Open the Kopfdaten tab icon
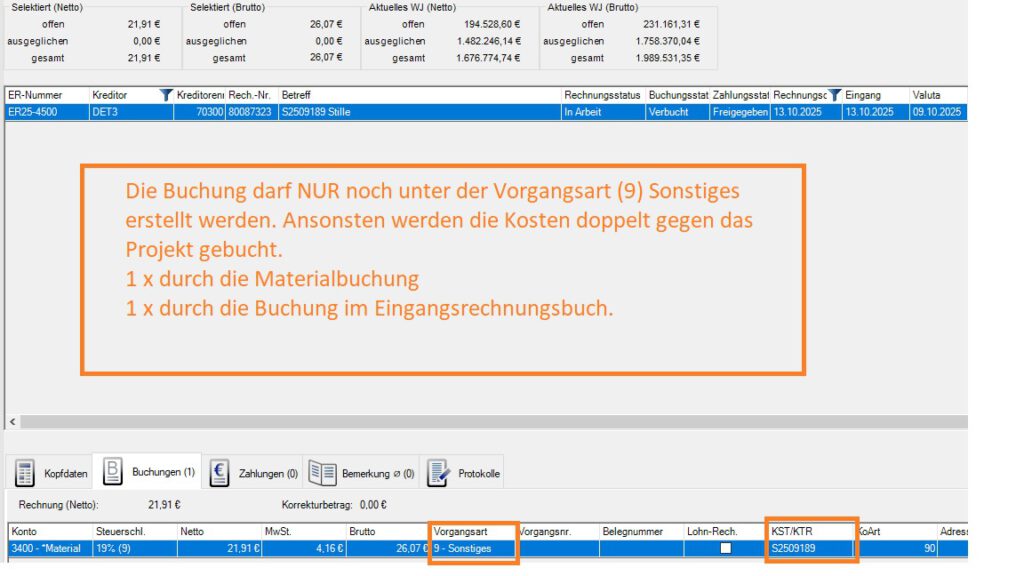 pyautogui.click(x=25, y=472)
